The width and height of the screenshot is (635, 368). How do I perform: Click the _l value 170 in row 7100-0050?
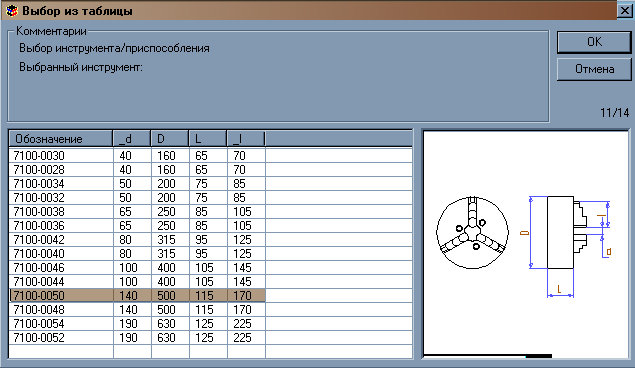[x=246, y=296]
